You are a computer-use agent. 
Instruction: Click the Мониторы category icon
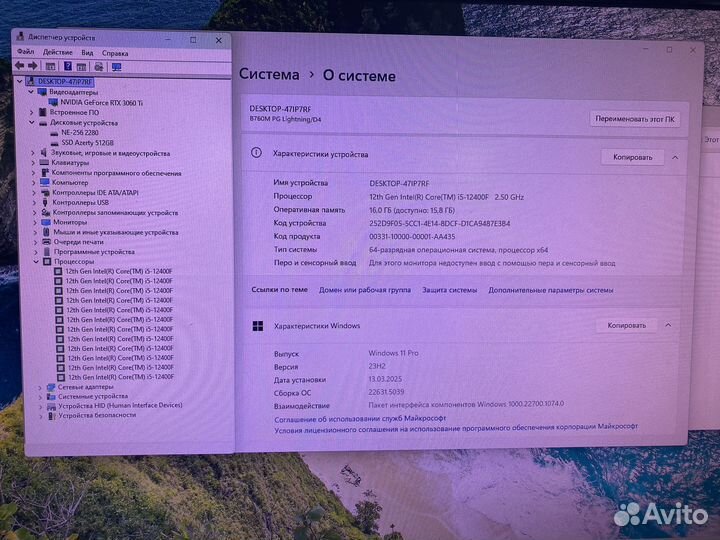pos(45,222)
